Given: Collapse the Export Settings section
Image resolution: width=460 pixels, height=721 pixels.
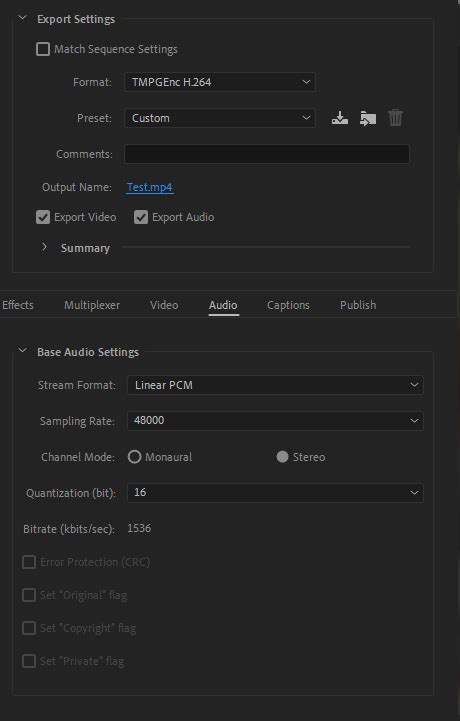Looking at the screenshot, I should 23,18.
